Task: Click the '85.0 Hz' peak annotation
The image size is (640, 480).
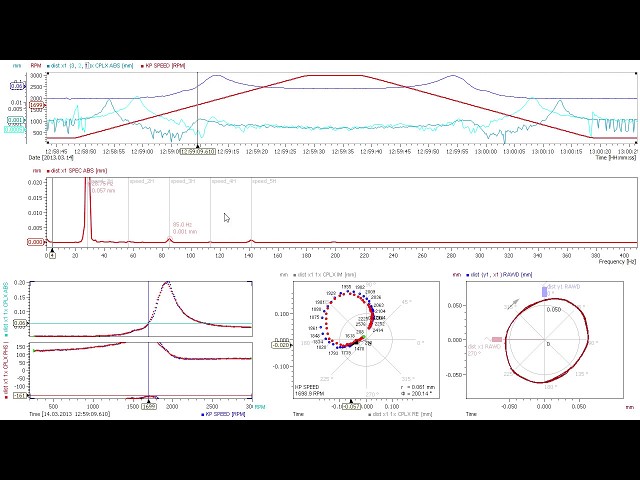Action: (x=182, y=225)
